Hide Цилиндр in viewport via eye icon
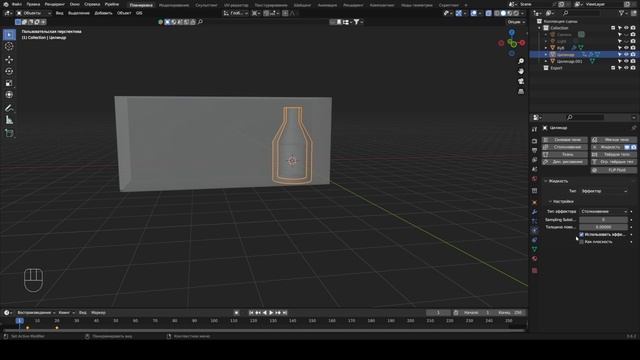 click(627, 55)
